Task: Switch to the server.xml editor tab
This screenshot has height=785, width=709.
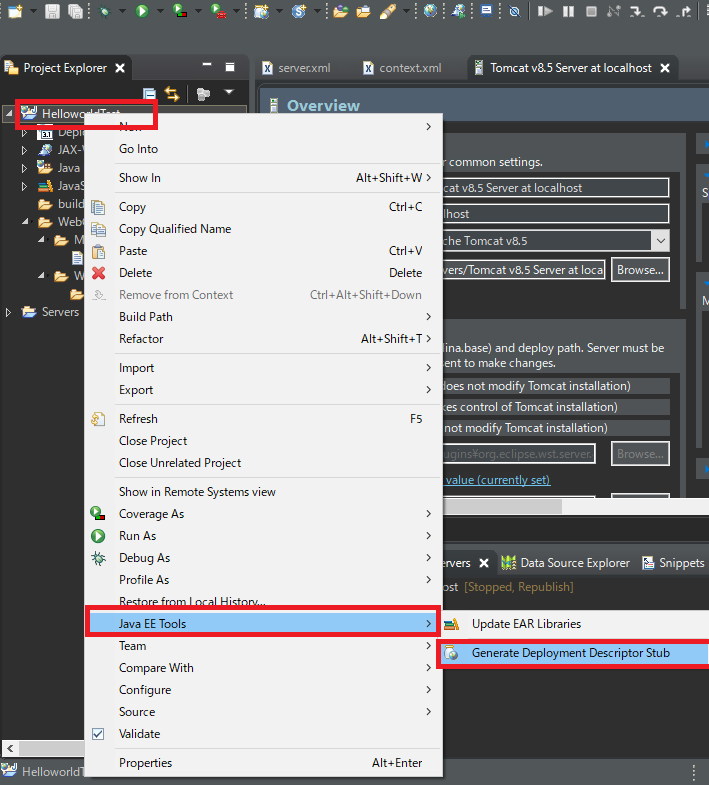Action: coord(296,68)
